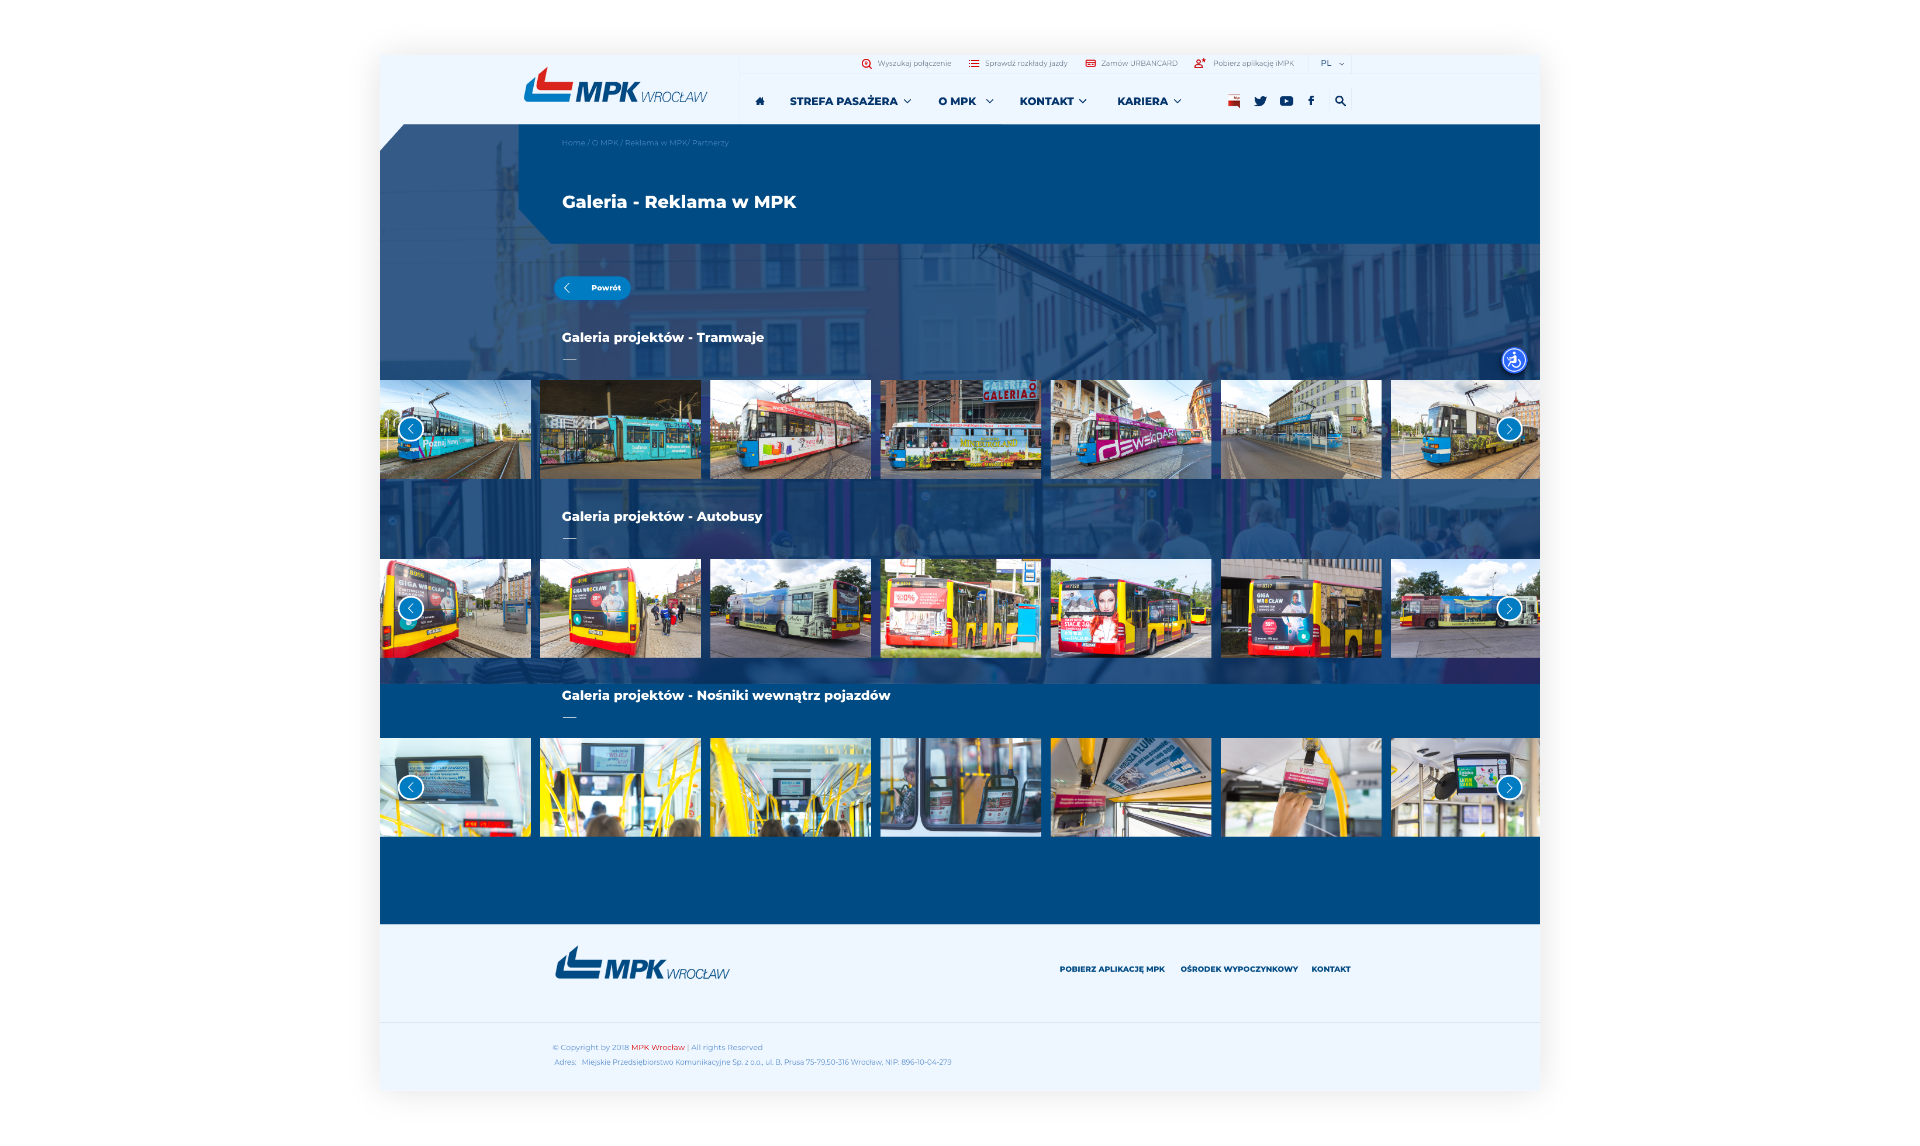This screenshot has width=1920, height=1146.
Task: Click the search magnifier icon
Action: pyautogui.click(x=1340, y=101)
